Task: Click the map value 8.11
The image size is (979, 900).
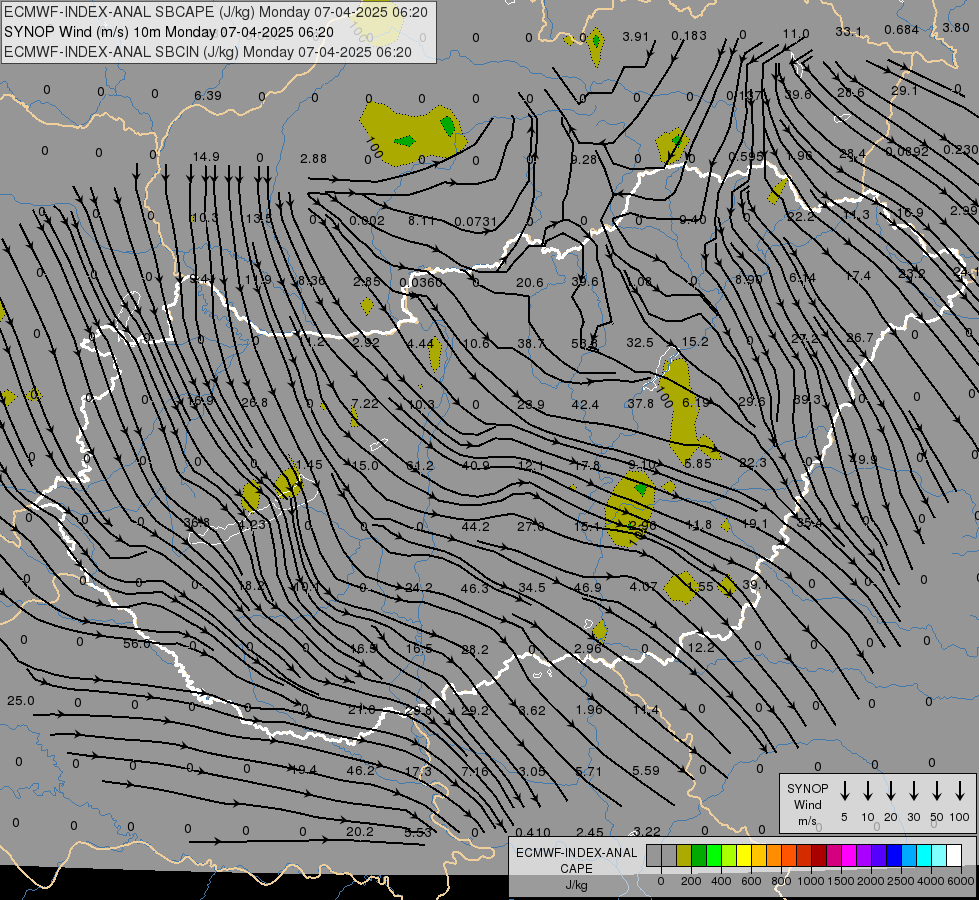Action: coord(421,220)
